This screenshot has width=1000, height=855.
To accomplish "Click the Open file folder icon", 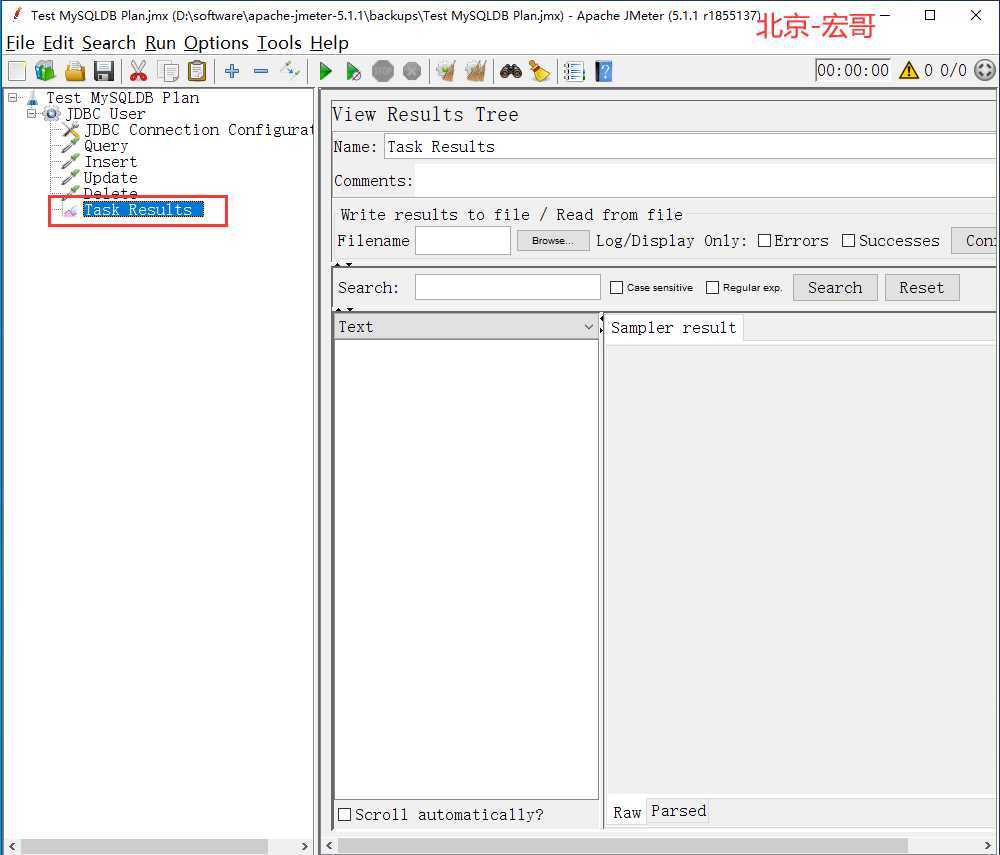I will click(75, 71).
